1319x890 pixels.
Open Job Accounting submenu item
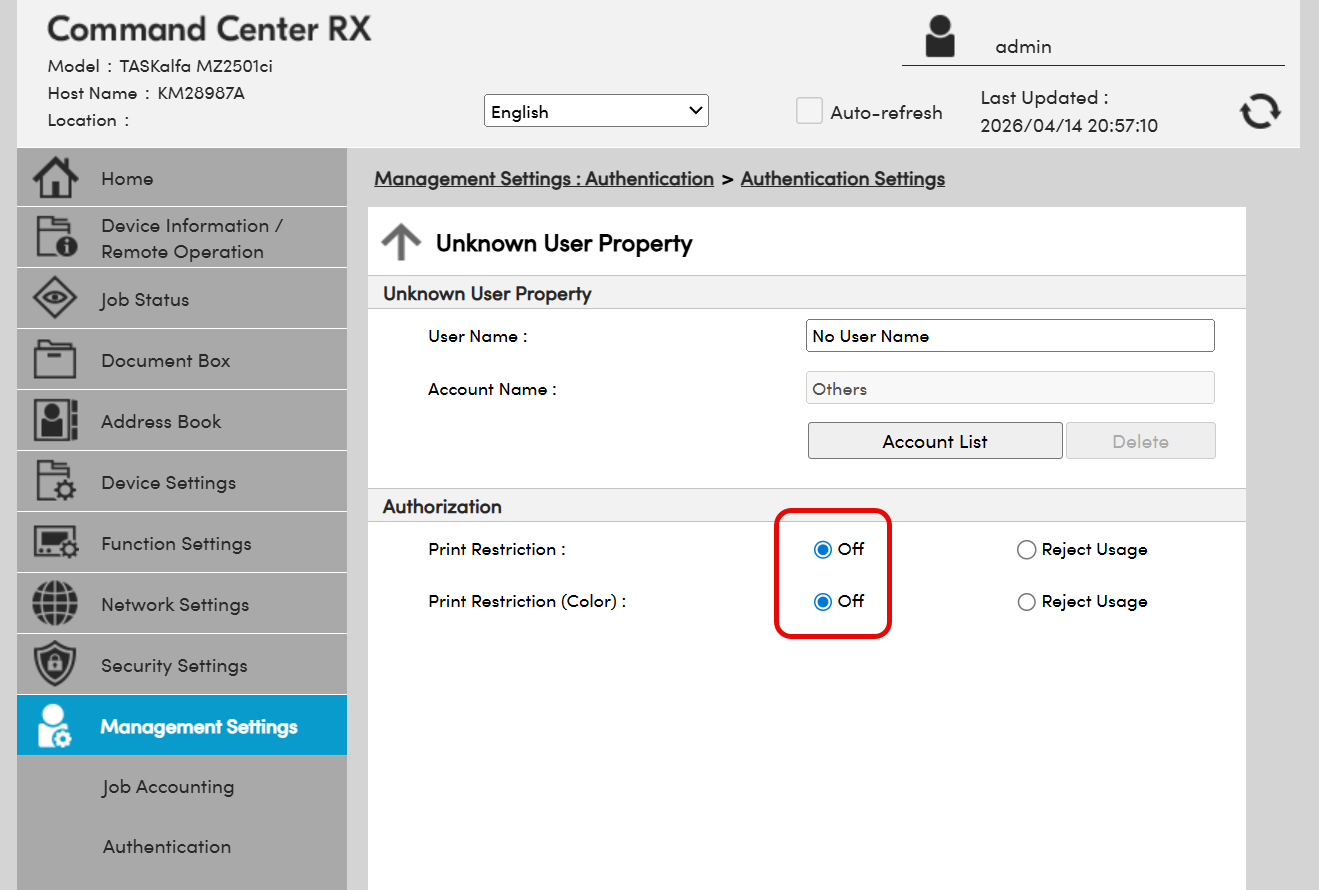(167, 787)
